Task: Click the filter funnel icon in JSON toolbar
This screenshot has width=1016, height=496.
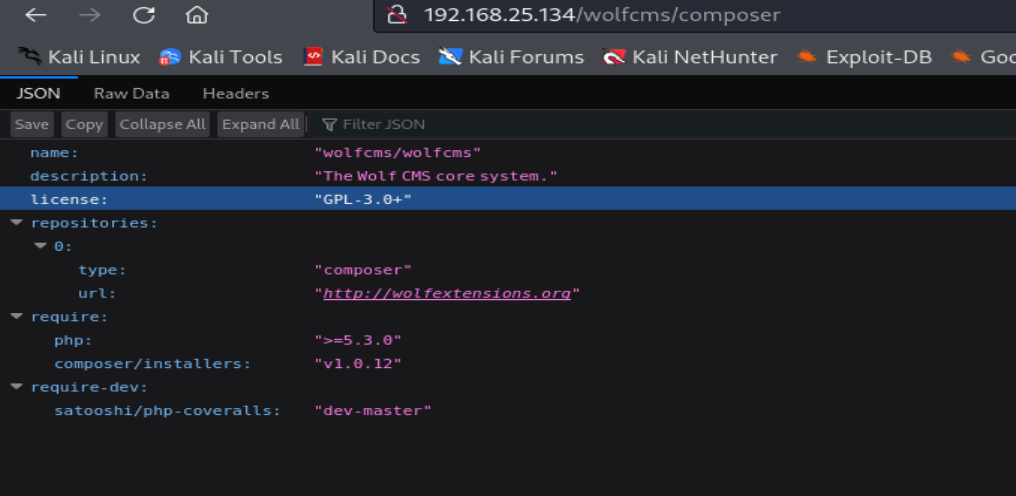Action: [x=330, y=124]
